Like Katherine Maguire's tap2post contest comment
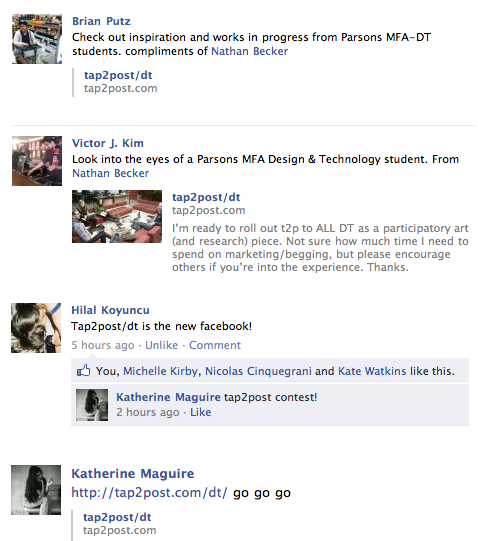This screenshot has height=541, width=478. tap(201, 412)
